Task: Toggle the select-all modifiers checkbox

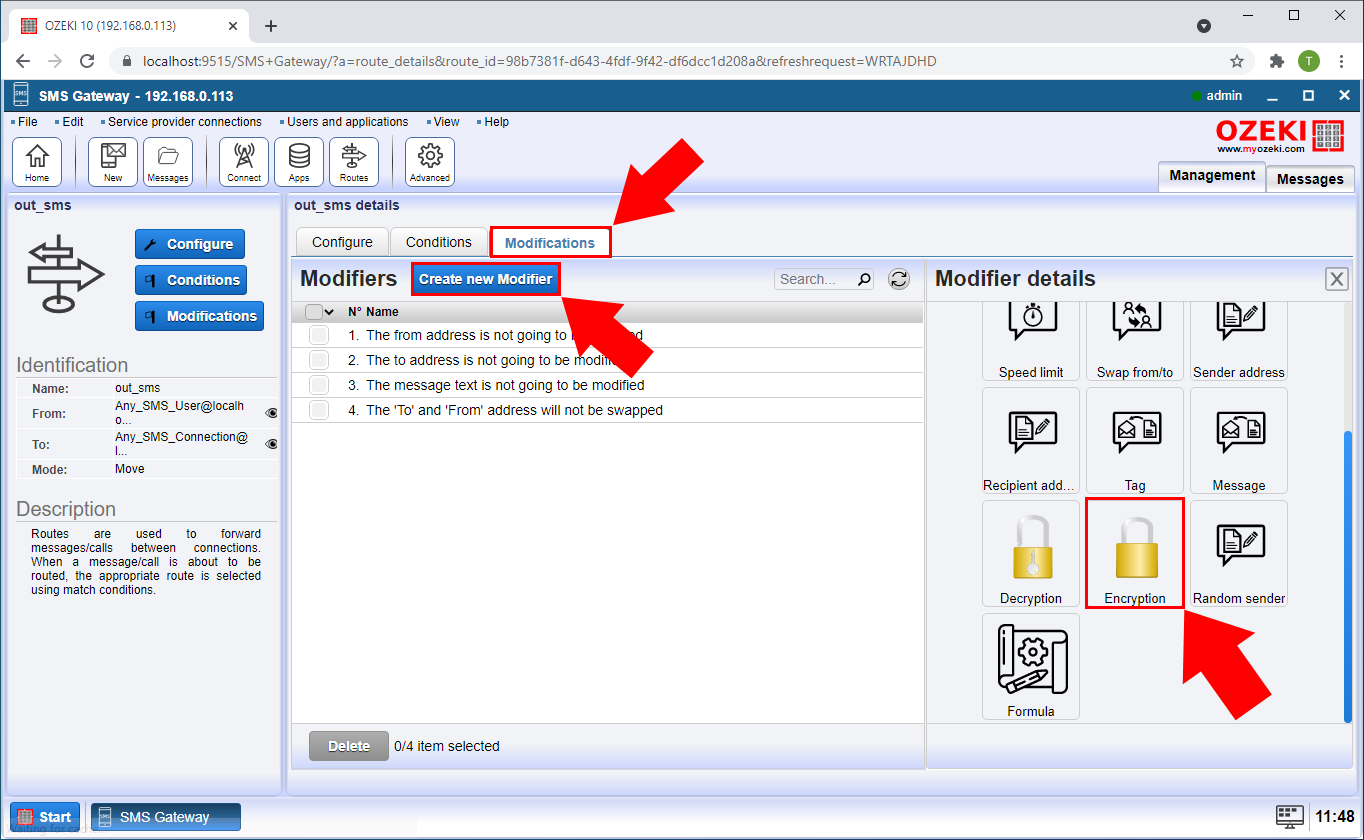Action: pyautogui.click(x=314, y=312)
